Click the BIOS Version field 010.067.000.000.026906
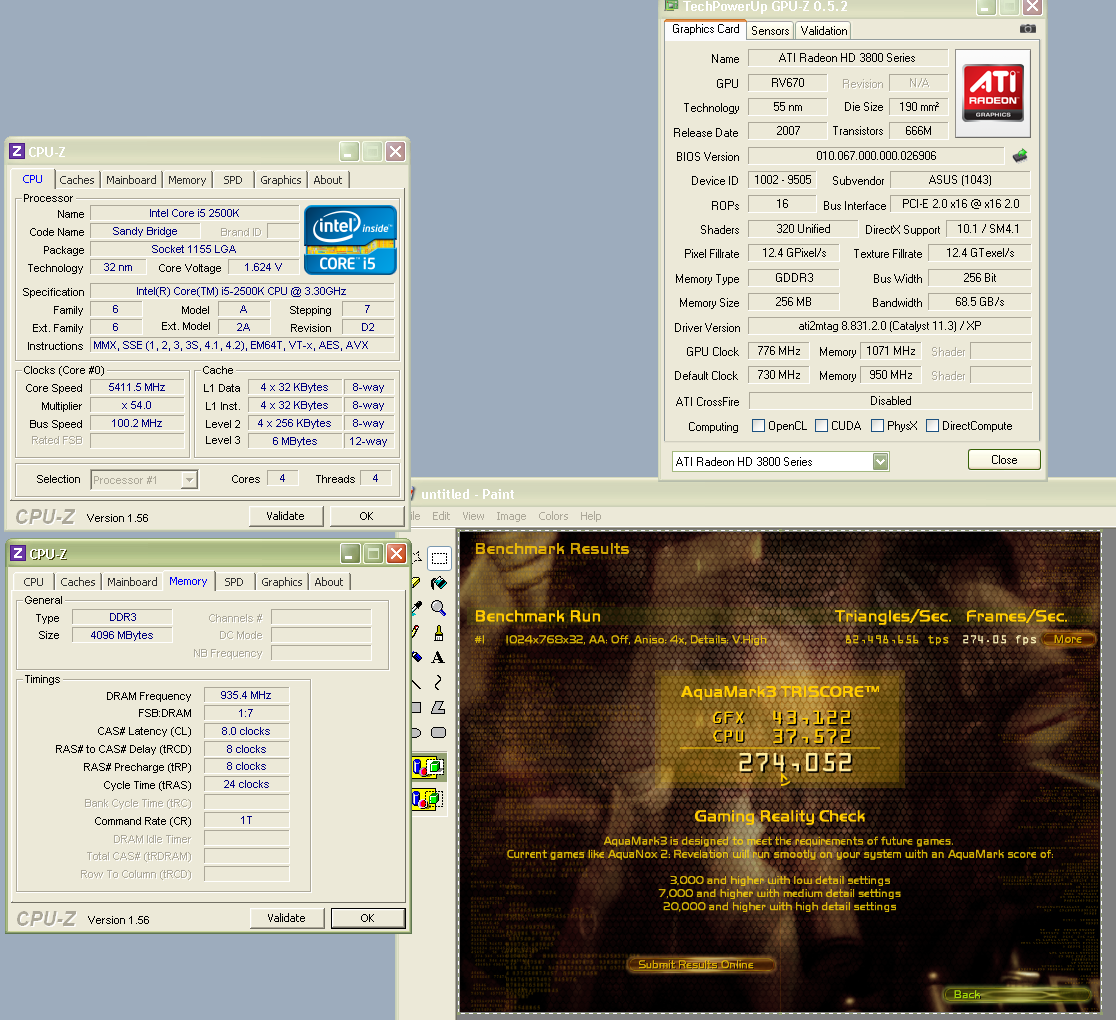 [876, 156]
